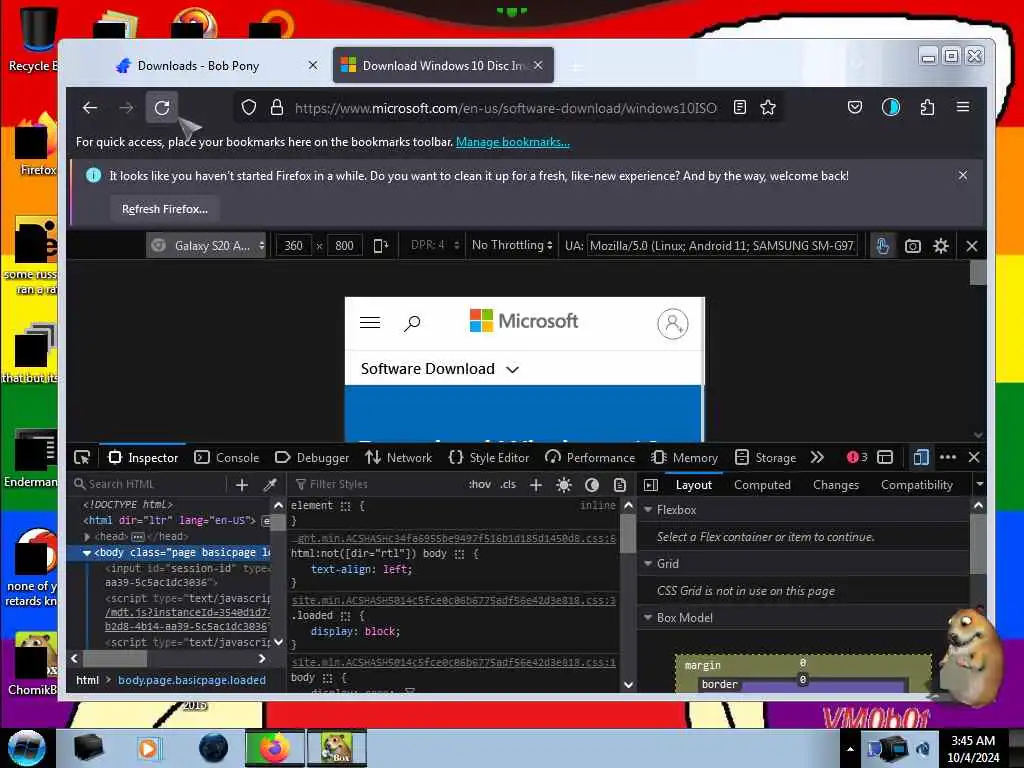The width and height of the screenshot is (1024, 768).
Task: Click the Manage bookmarks link
Action: pyautogui.click(x=513, y=142)
